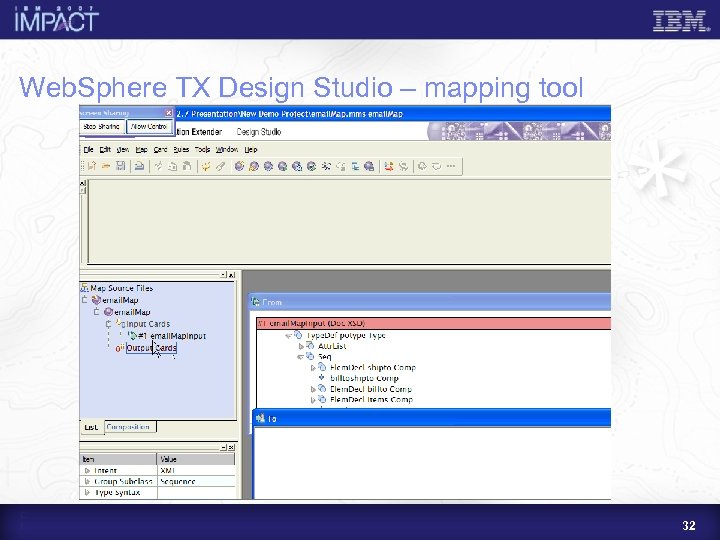Expand the Group Subclass property row
The height and width of the screenshot is (540, 720).
tap(87, 481)
